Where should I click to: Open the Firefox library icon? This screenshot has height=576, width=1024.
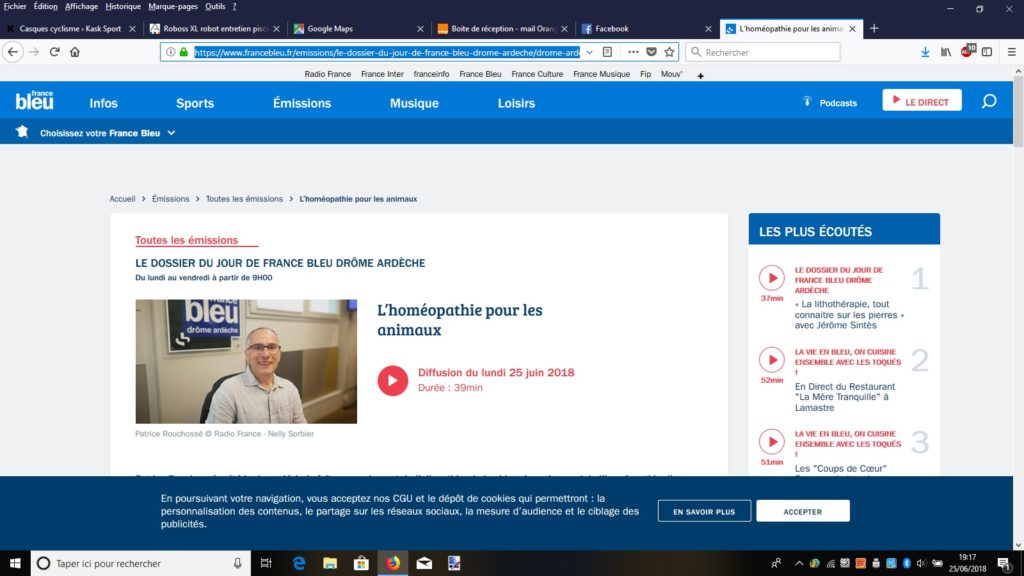click(946, 52)
